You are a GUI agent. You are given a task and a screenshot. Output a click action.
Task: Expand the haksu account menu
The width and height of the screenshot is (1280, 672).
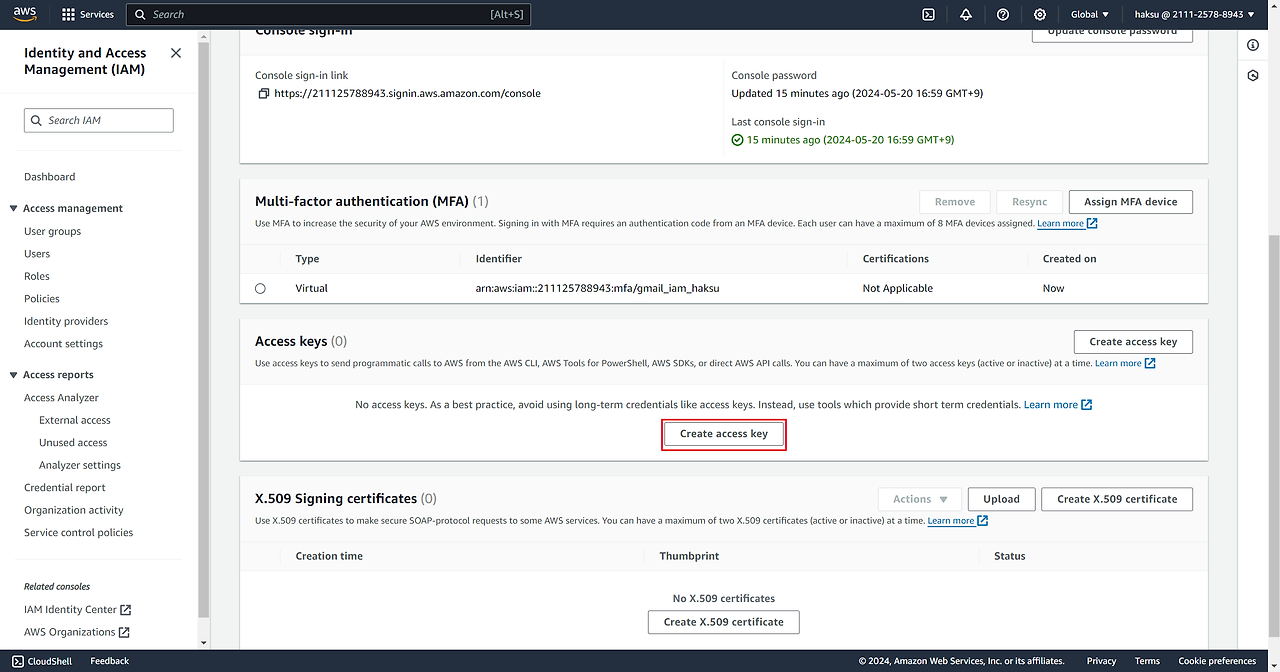click(1194, 14)
